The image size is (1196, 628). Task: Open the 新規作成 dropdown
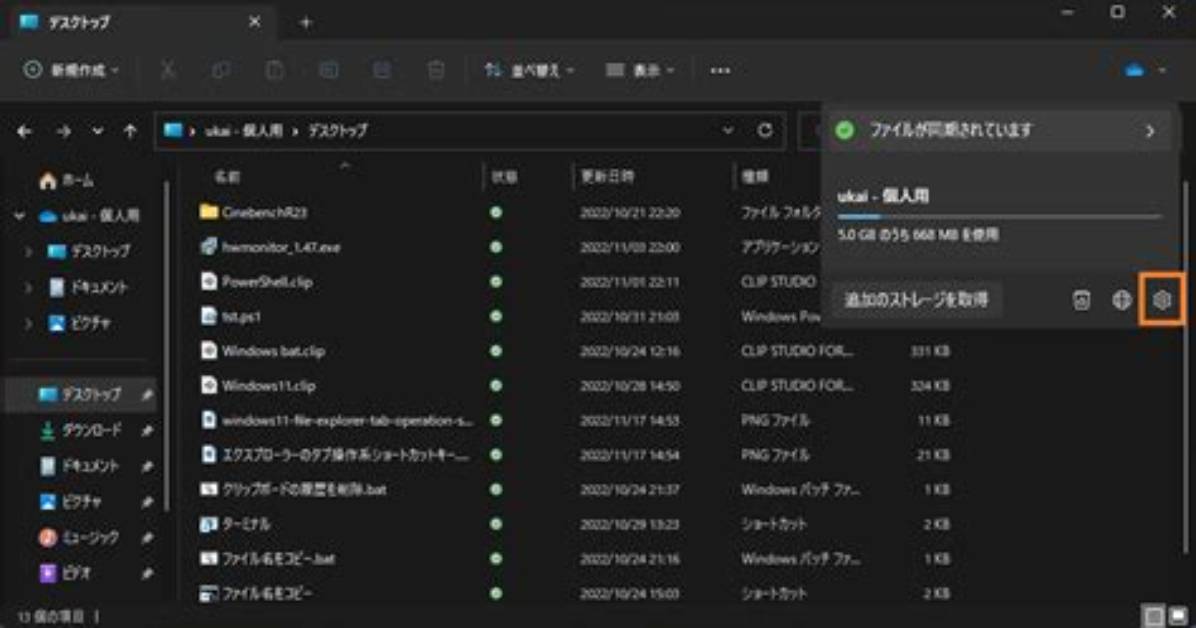tap(71, 70)
